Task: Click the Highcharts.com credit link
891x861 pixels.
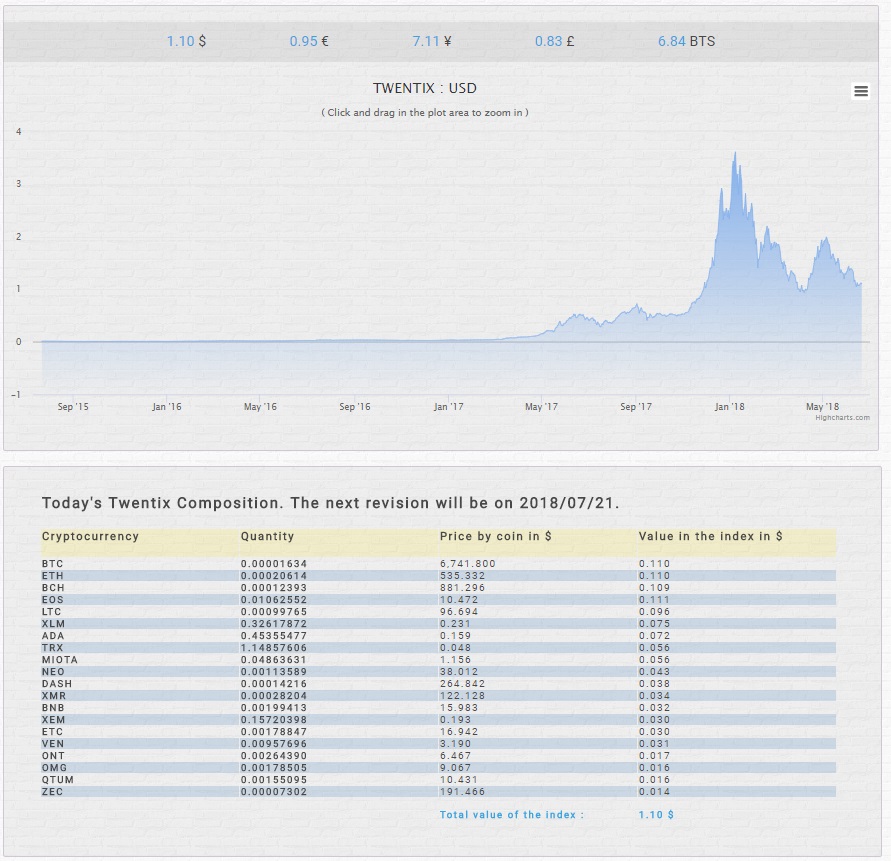Action: click(842, 417)
